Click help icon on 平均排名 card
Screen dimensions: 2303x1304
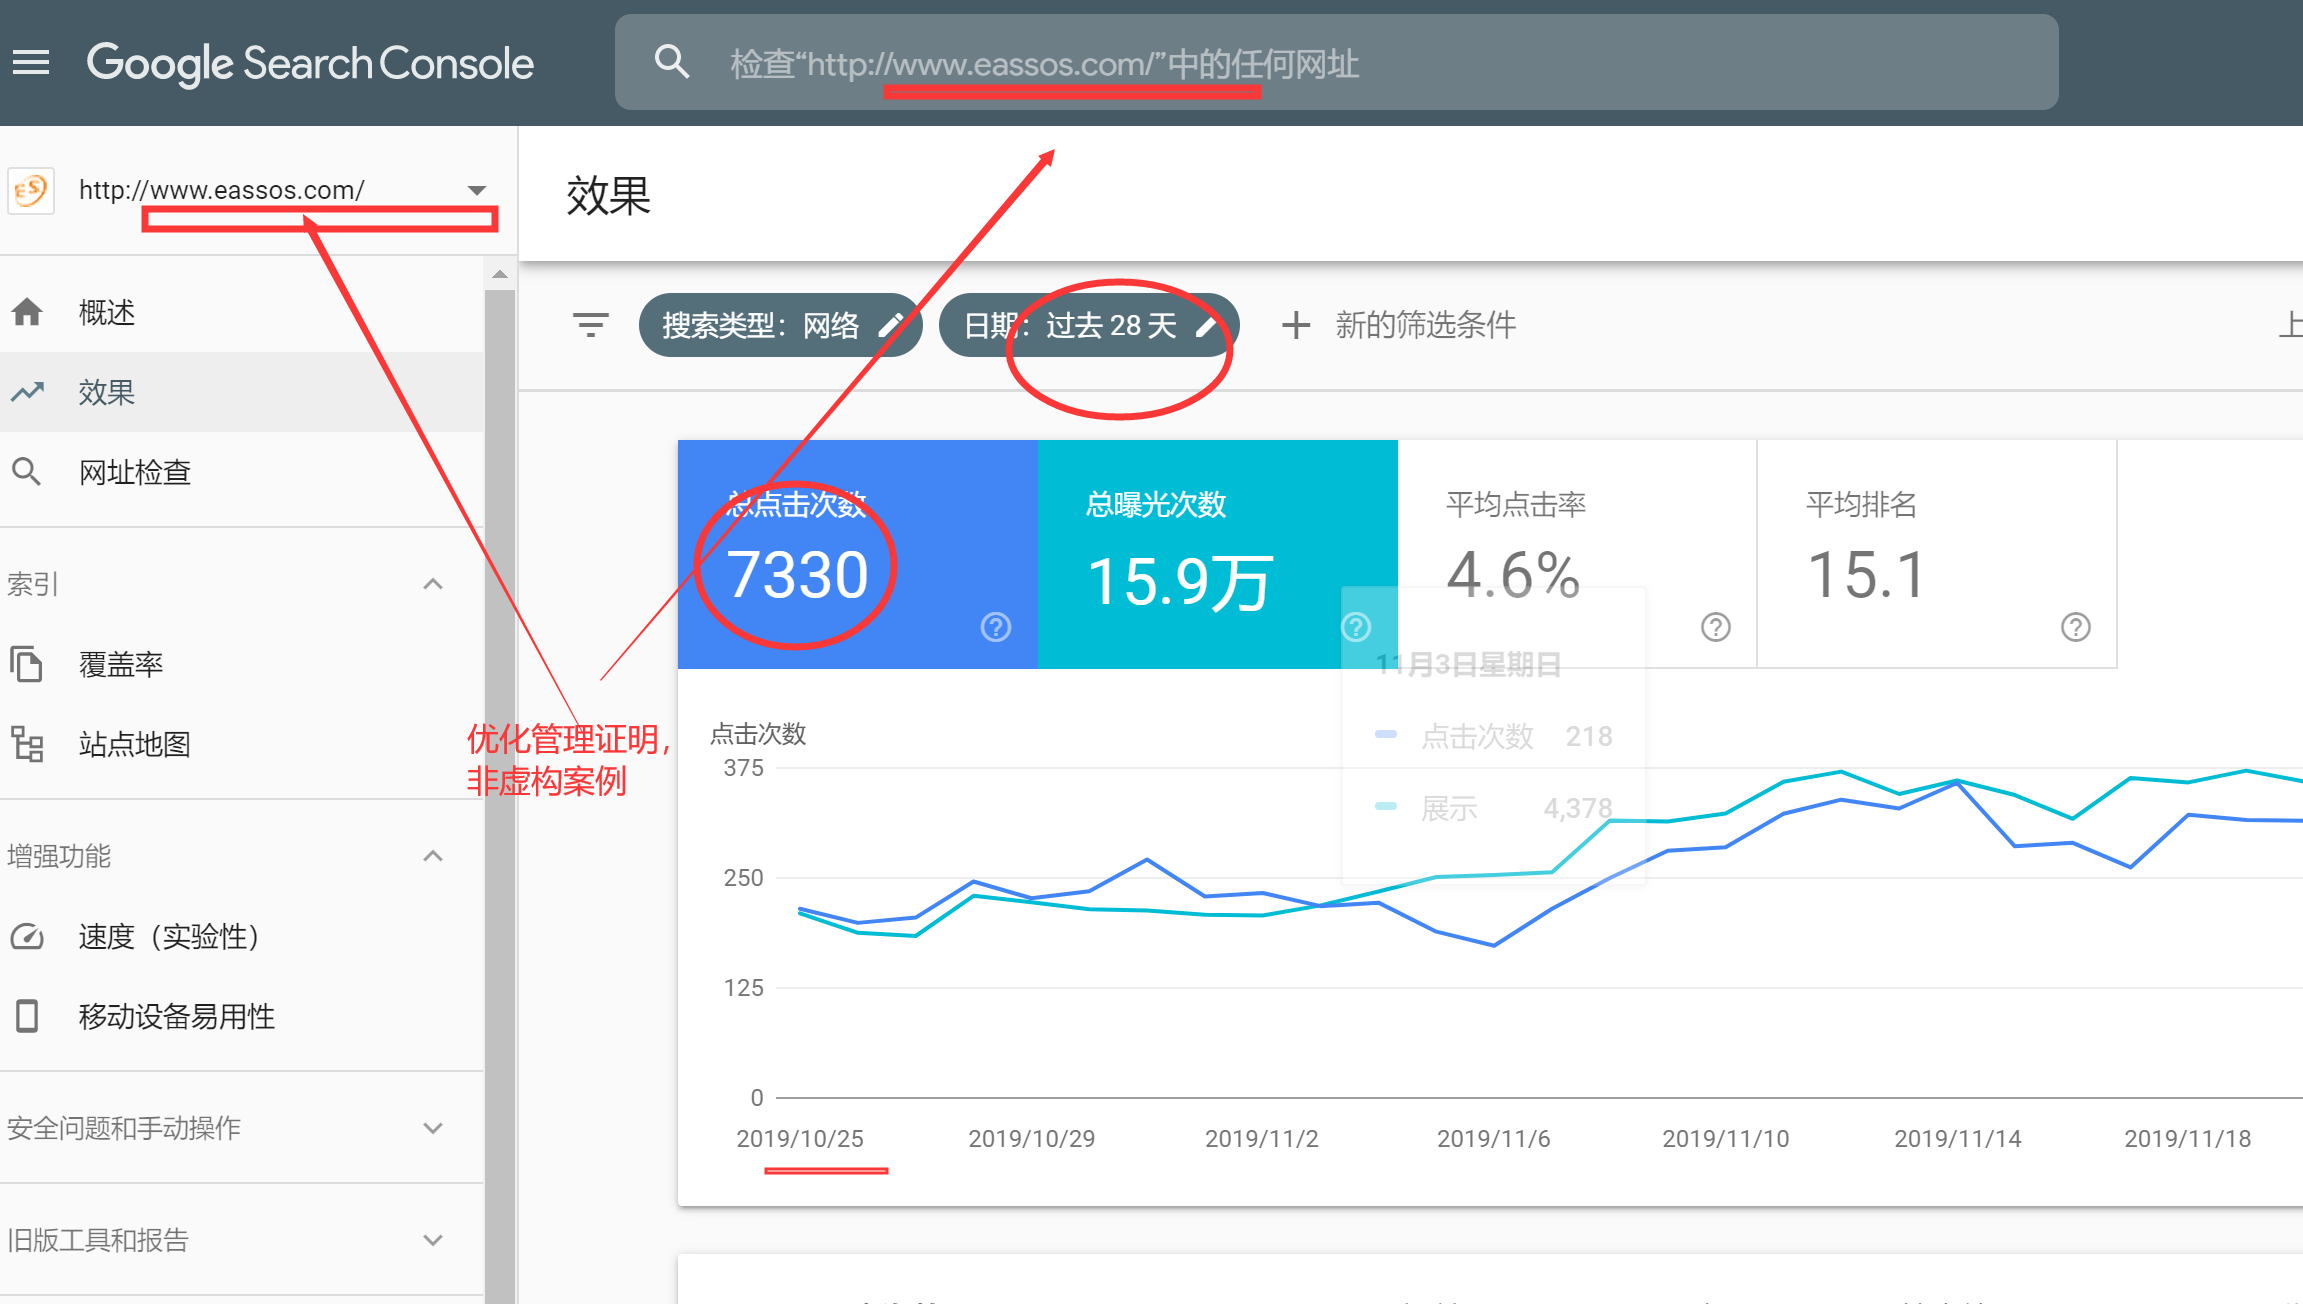(x=2076, y=627)
